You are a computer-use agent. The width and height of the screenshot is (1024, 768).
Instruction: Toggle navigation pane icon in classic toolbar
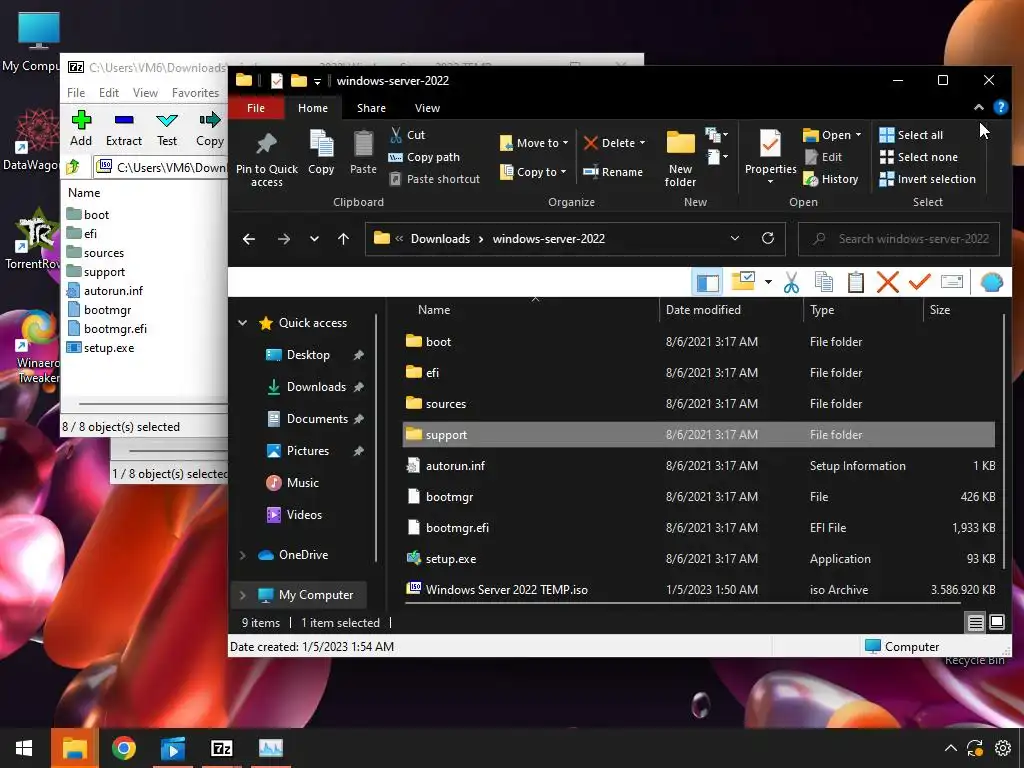point(707,282)
